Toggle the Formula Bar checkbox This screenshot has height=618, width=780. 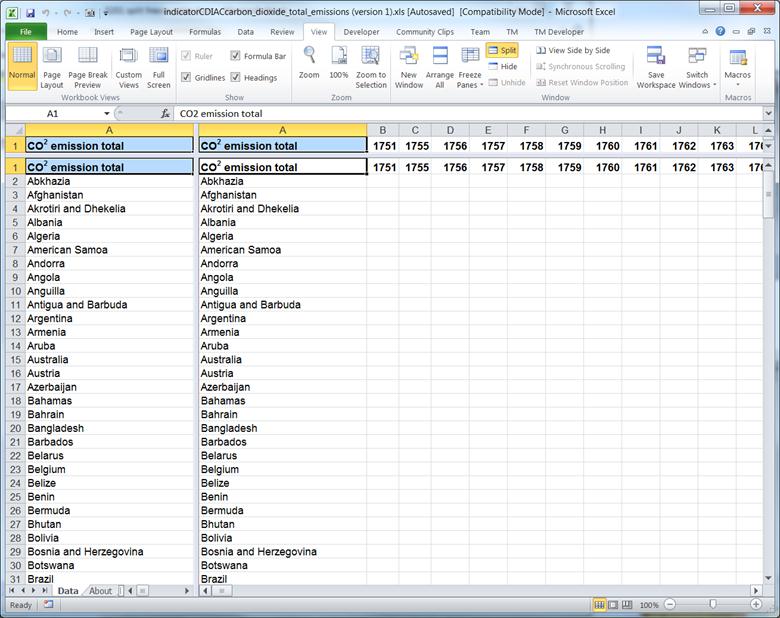point(236,56)
